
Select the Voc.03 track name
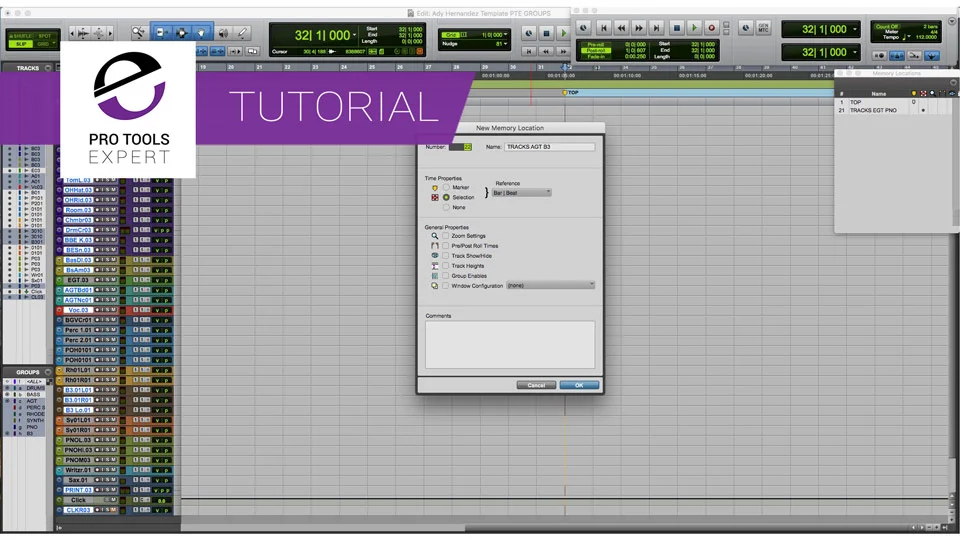78,310
